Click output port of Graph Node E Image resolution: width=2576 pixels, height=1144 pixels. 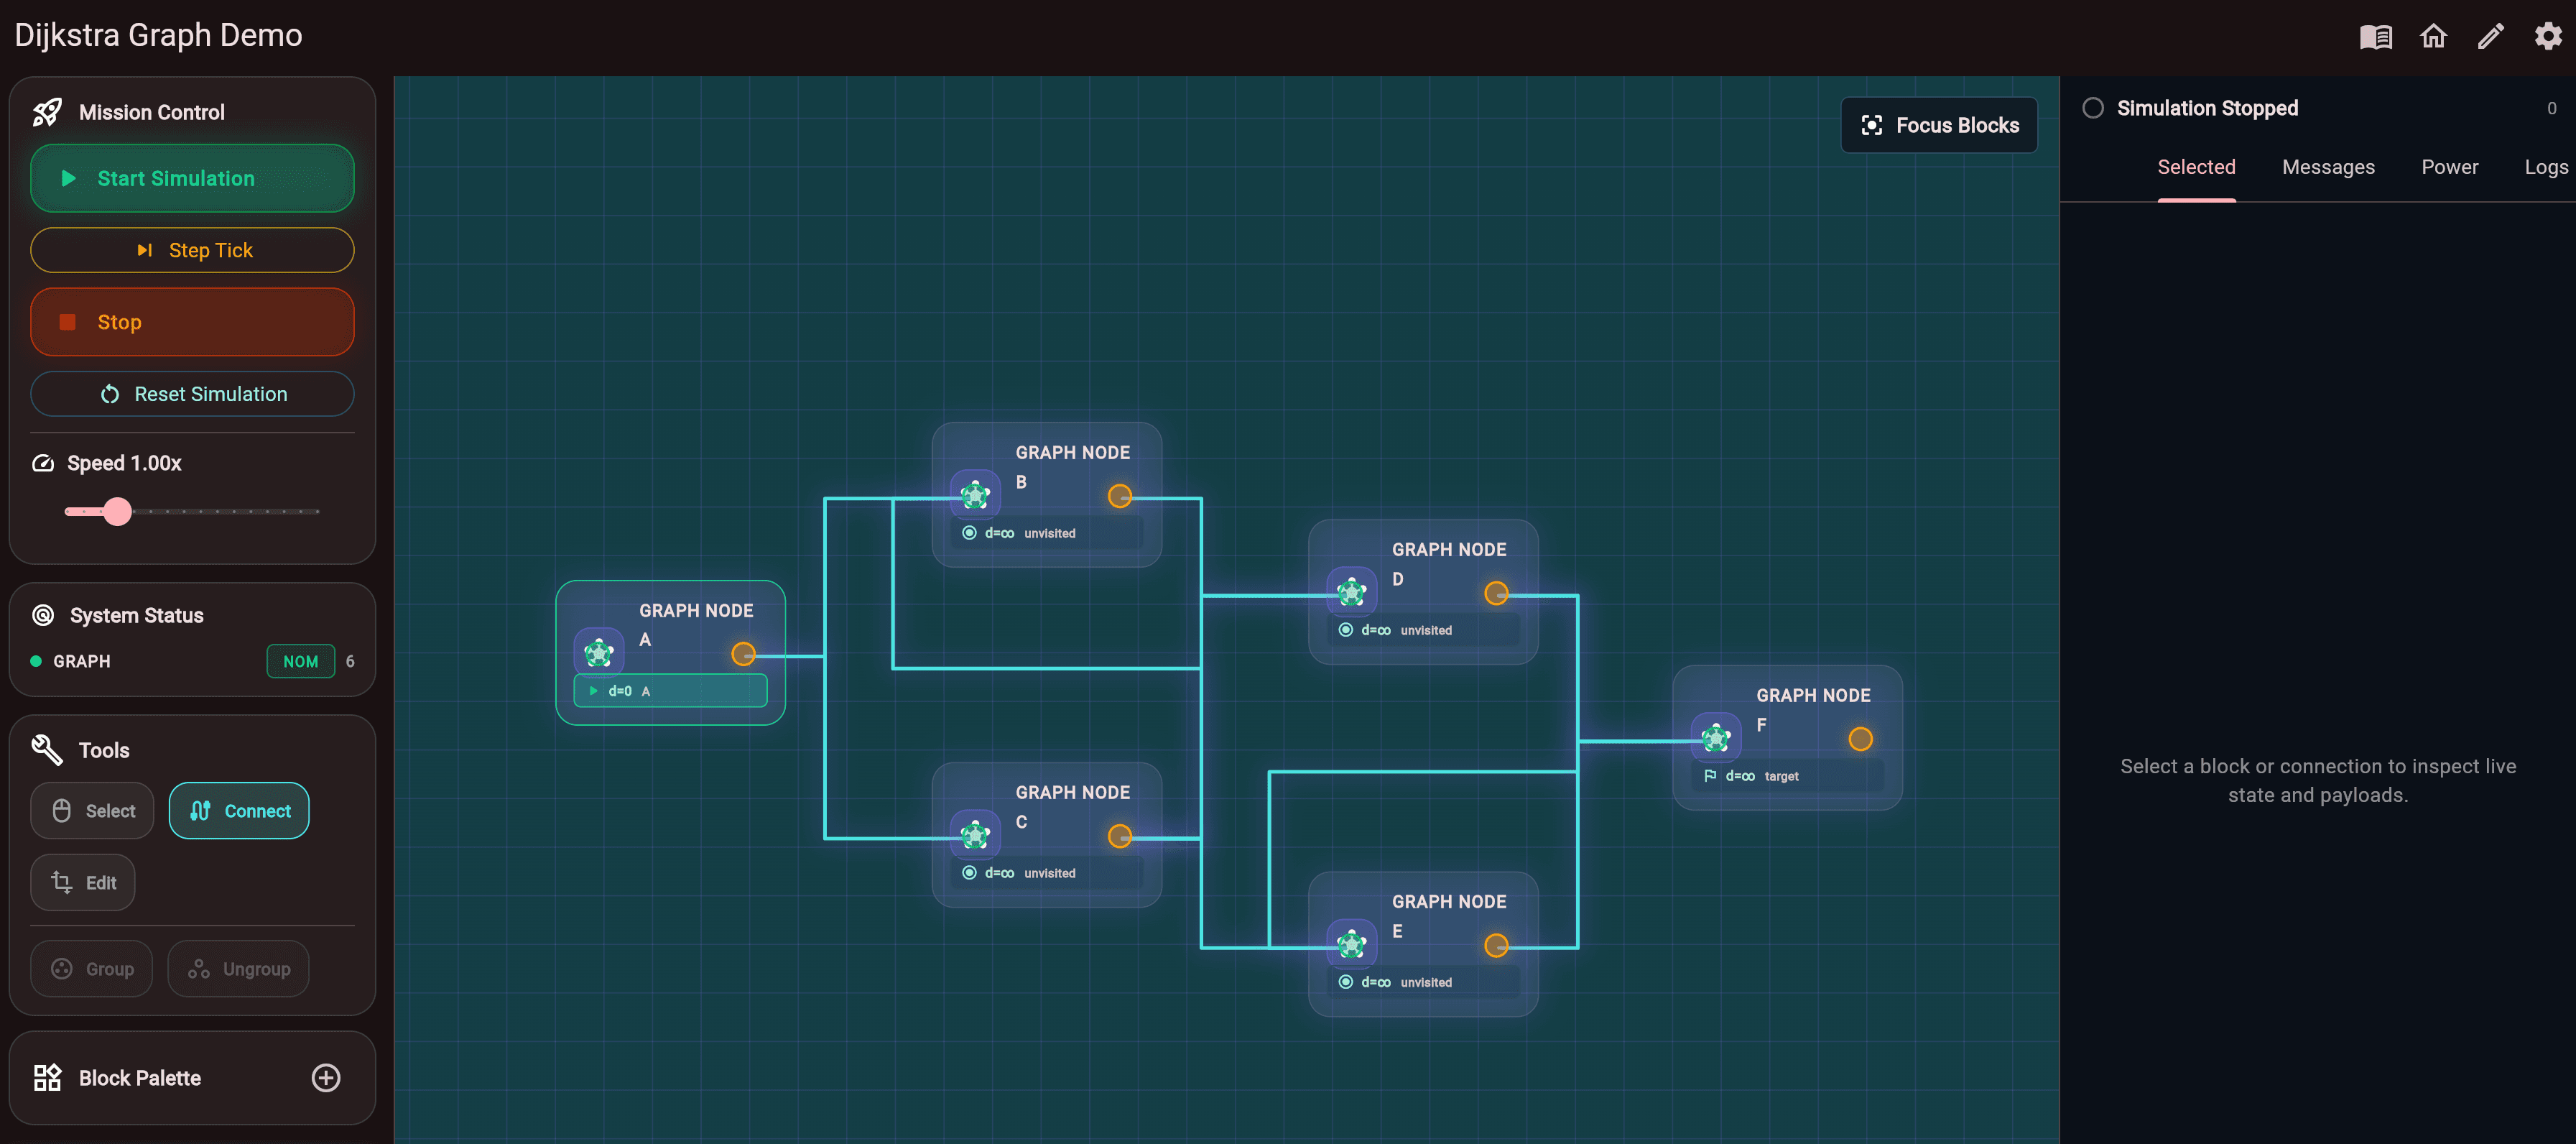point(1496,946)
